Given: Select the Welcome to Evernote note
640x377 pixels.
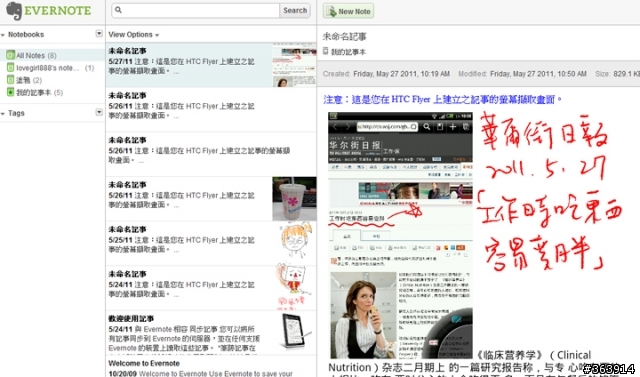Looking at the screenshot, I should pyautogui.click(x=211, y=367).
